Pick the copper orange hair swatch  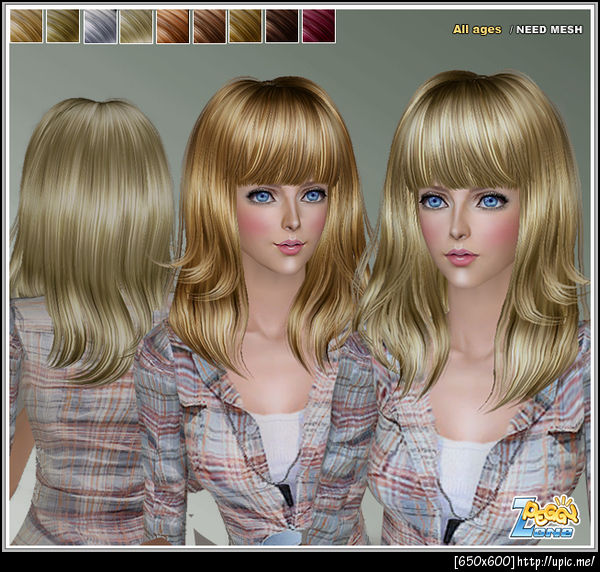(173, 26)
